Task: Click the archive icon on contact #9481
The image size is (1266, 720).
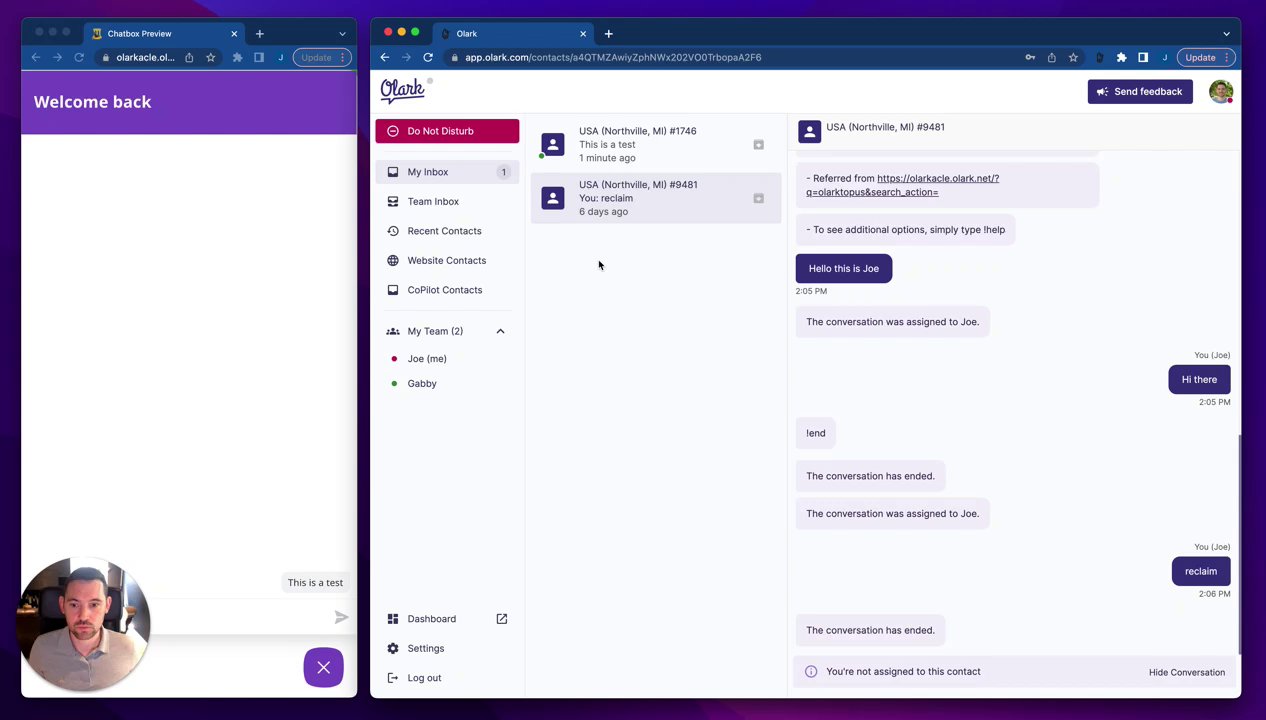Action: tap(758, 198)
